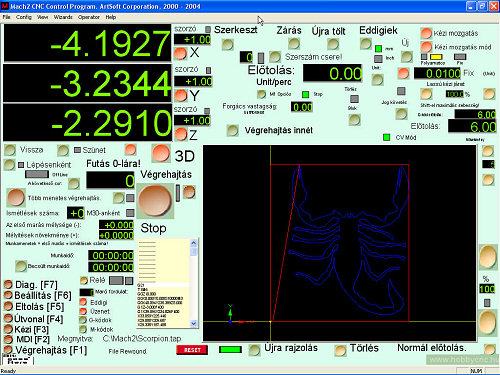Click the red RESET button

pyautogui.click(x=192, y=350)
